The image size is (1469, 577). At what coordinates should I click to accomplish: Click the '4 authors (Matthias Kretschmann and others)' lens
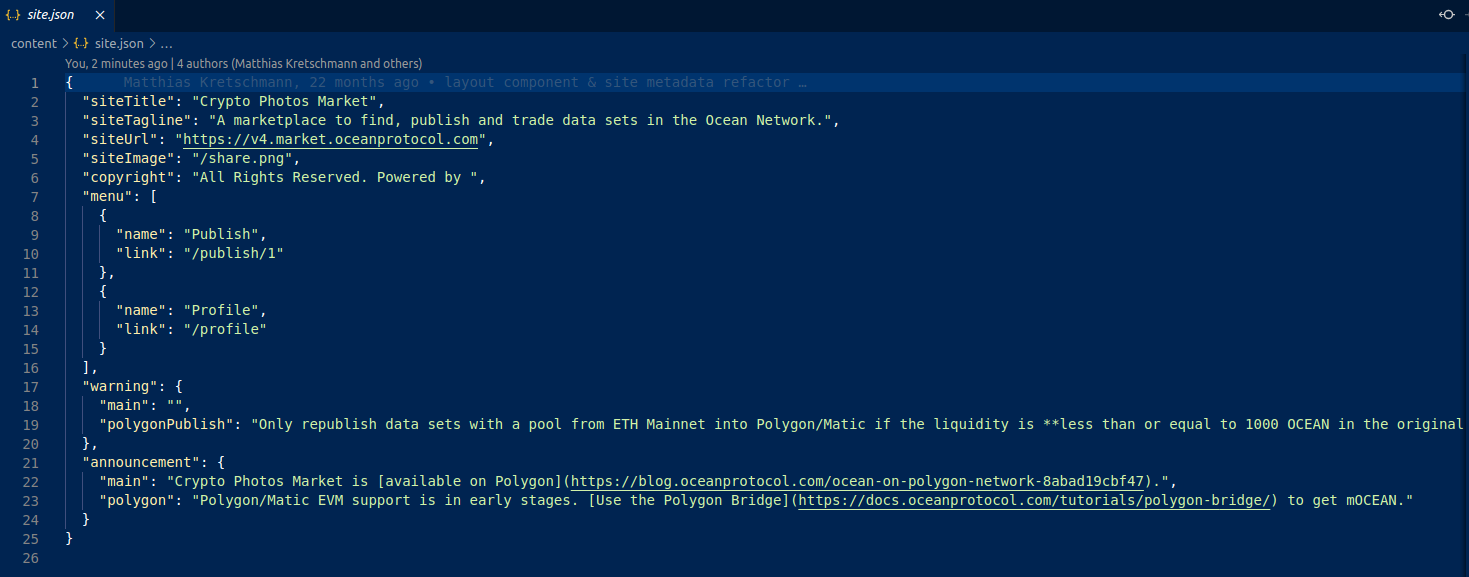(299, 63)
